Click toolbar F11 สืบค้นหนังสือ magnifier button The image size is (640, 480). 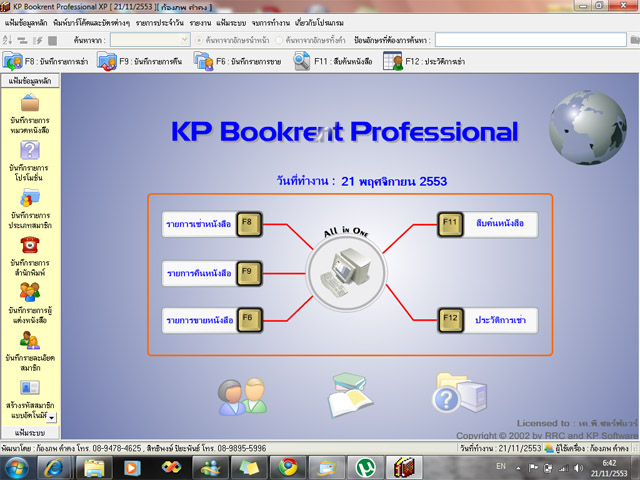333,61
